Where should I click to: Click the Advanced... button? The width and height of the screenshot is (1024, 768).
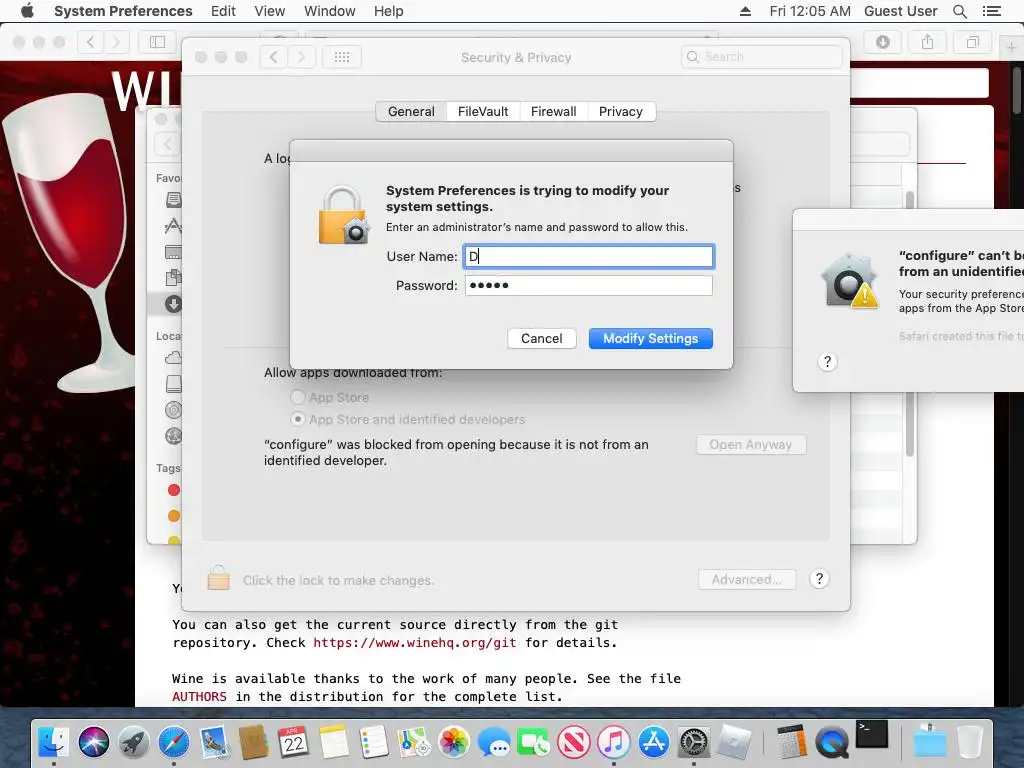[747, 579]
